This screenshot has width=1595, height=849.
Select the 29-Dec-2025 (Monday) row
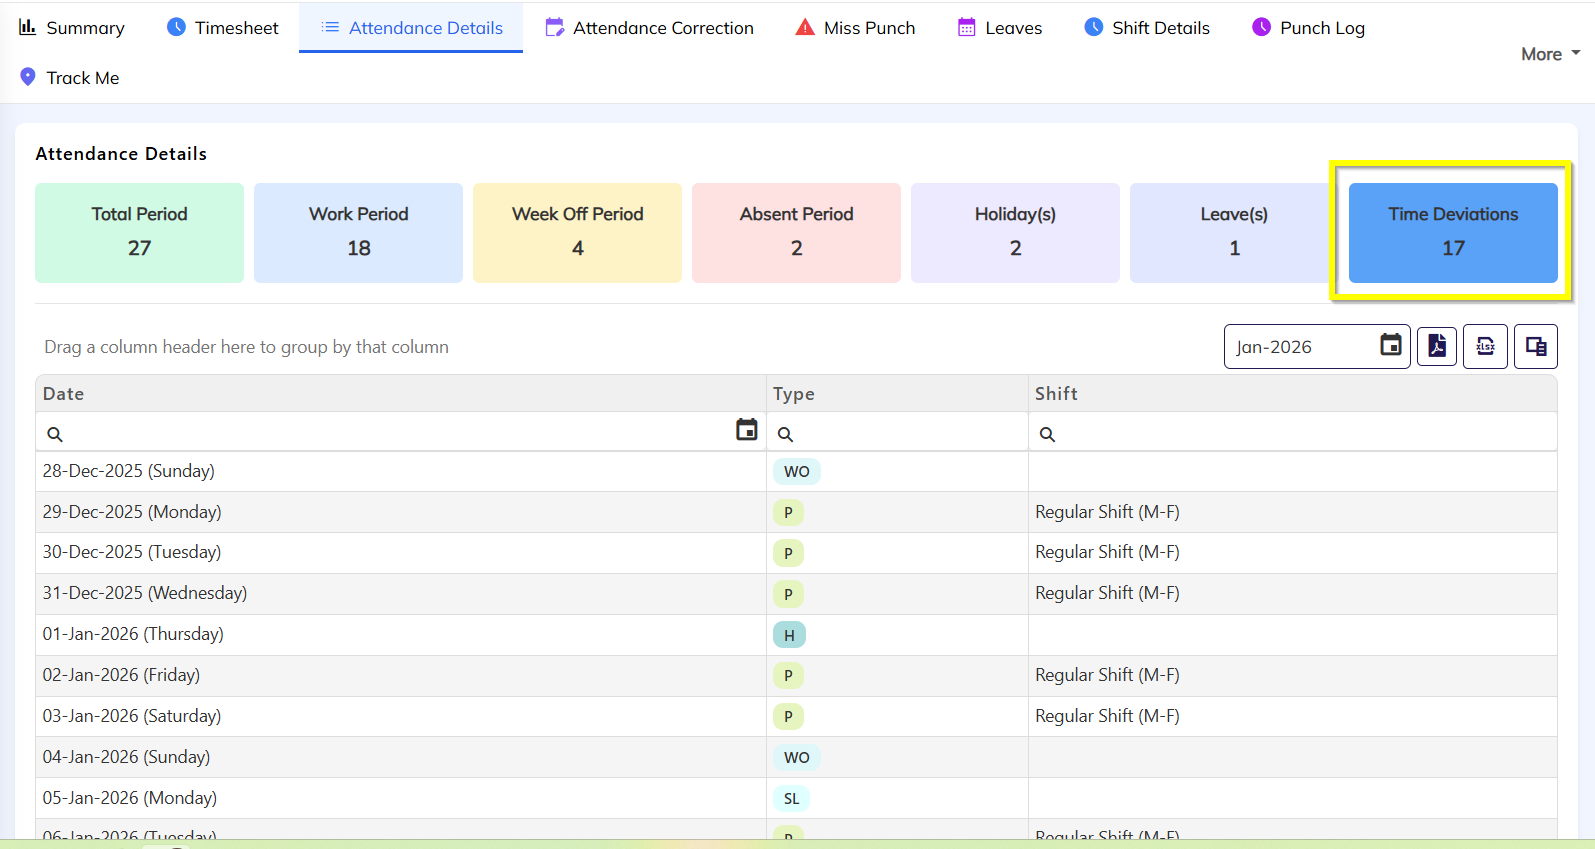[x=796, y=512]
